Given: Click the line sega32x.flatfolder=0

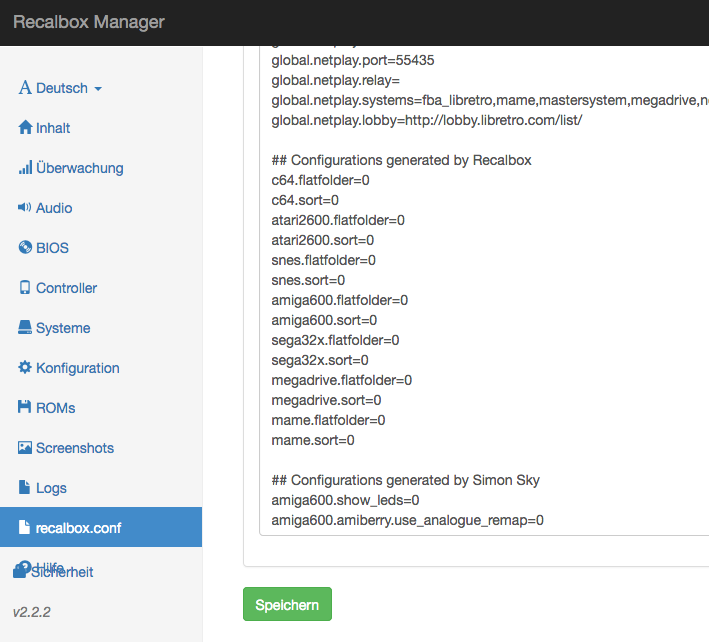Looking at the screenshot, I should (336, 340).
